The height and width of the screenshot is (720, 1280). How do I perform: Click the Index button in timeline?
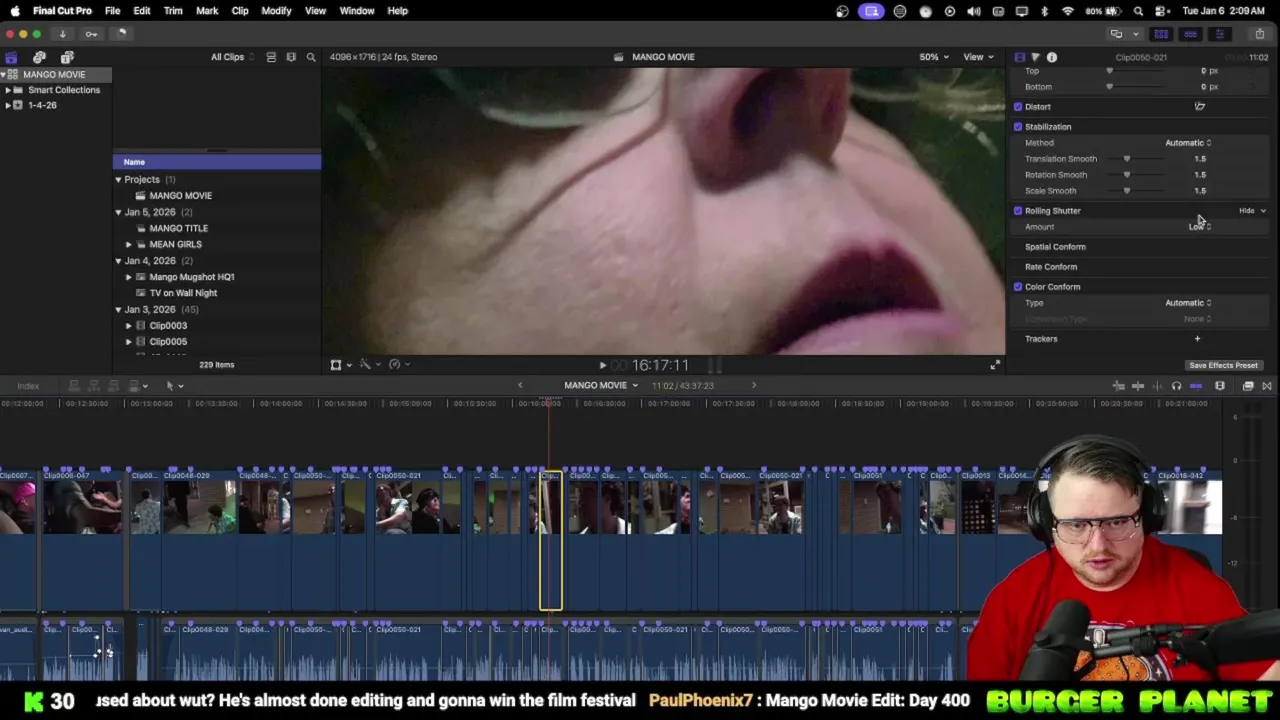(28, 386)
